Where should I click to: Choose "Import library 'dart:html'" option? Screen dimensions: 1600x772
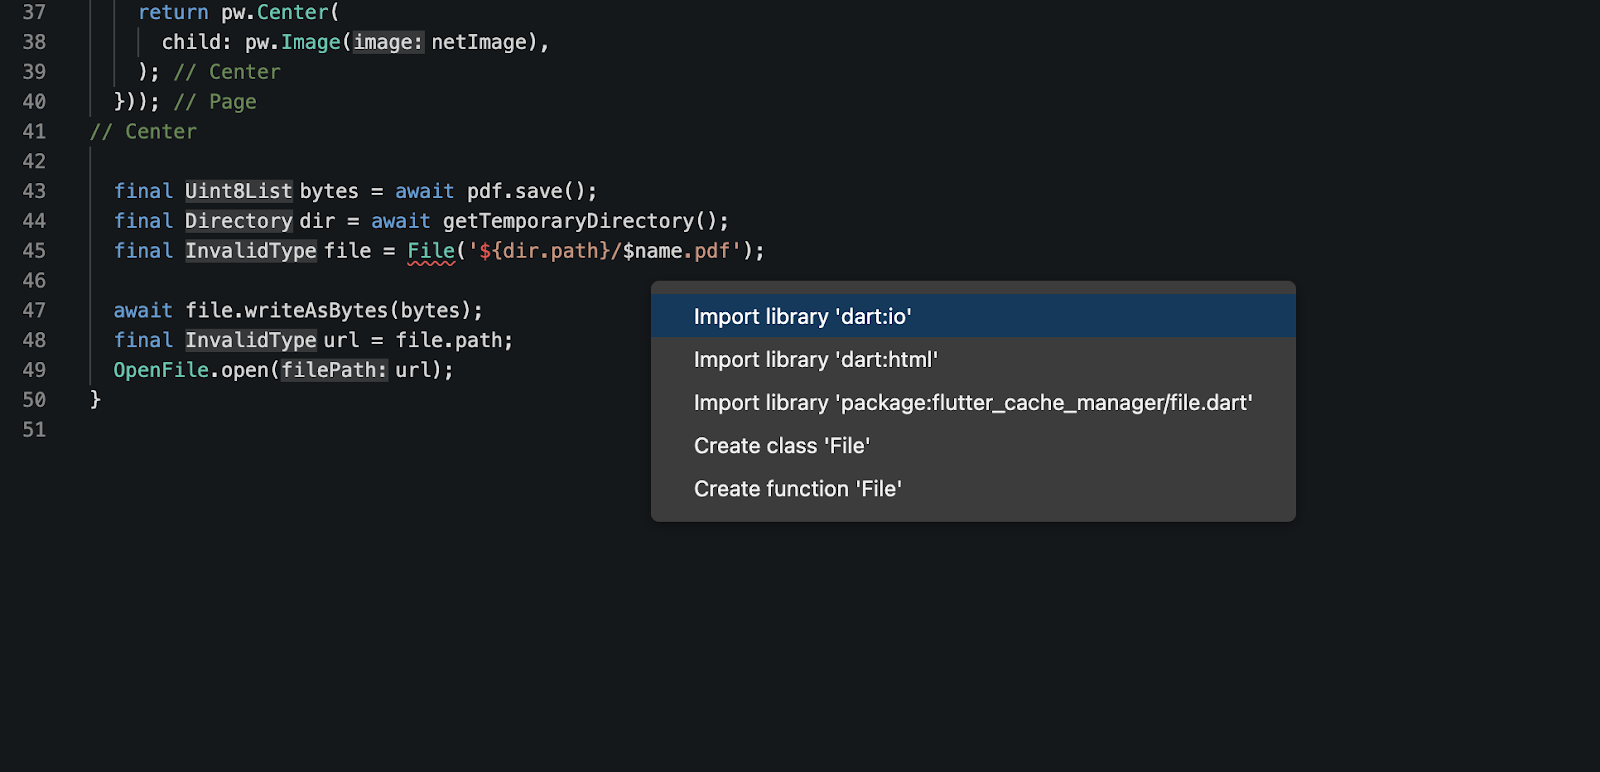815,360
